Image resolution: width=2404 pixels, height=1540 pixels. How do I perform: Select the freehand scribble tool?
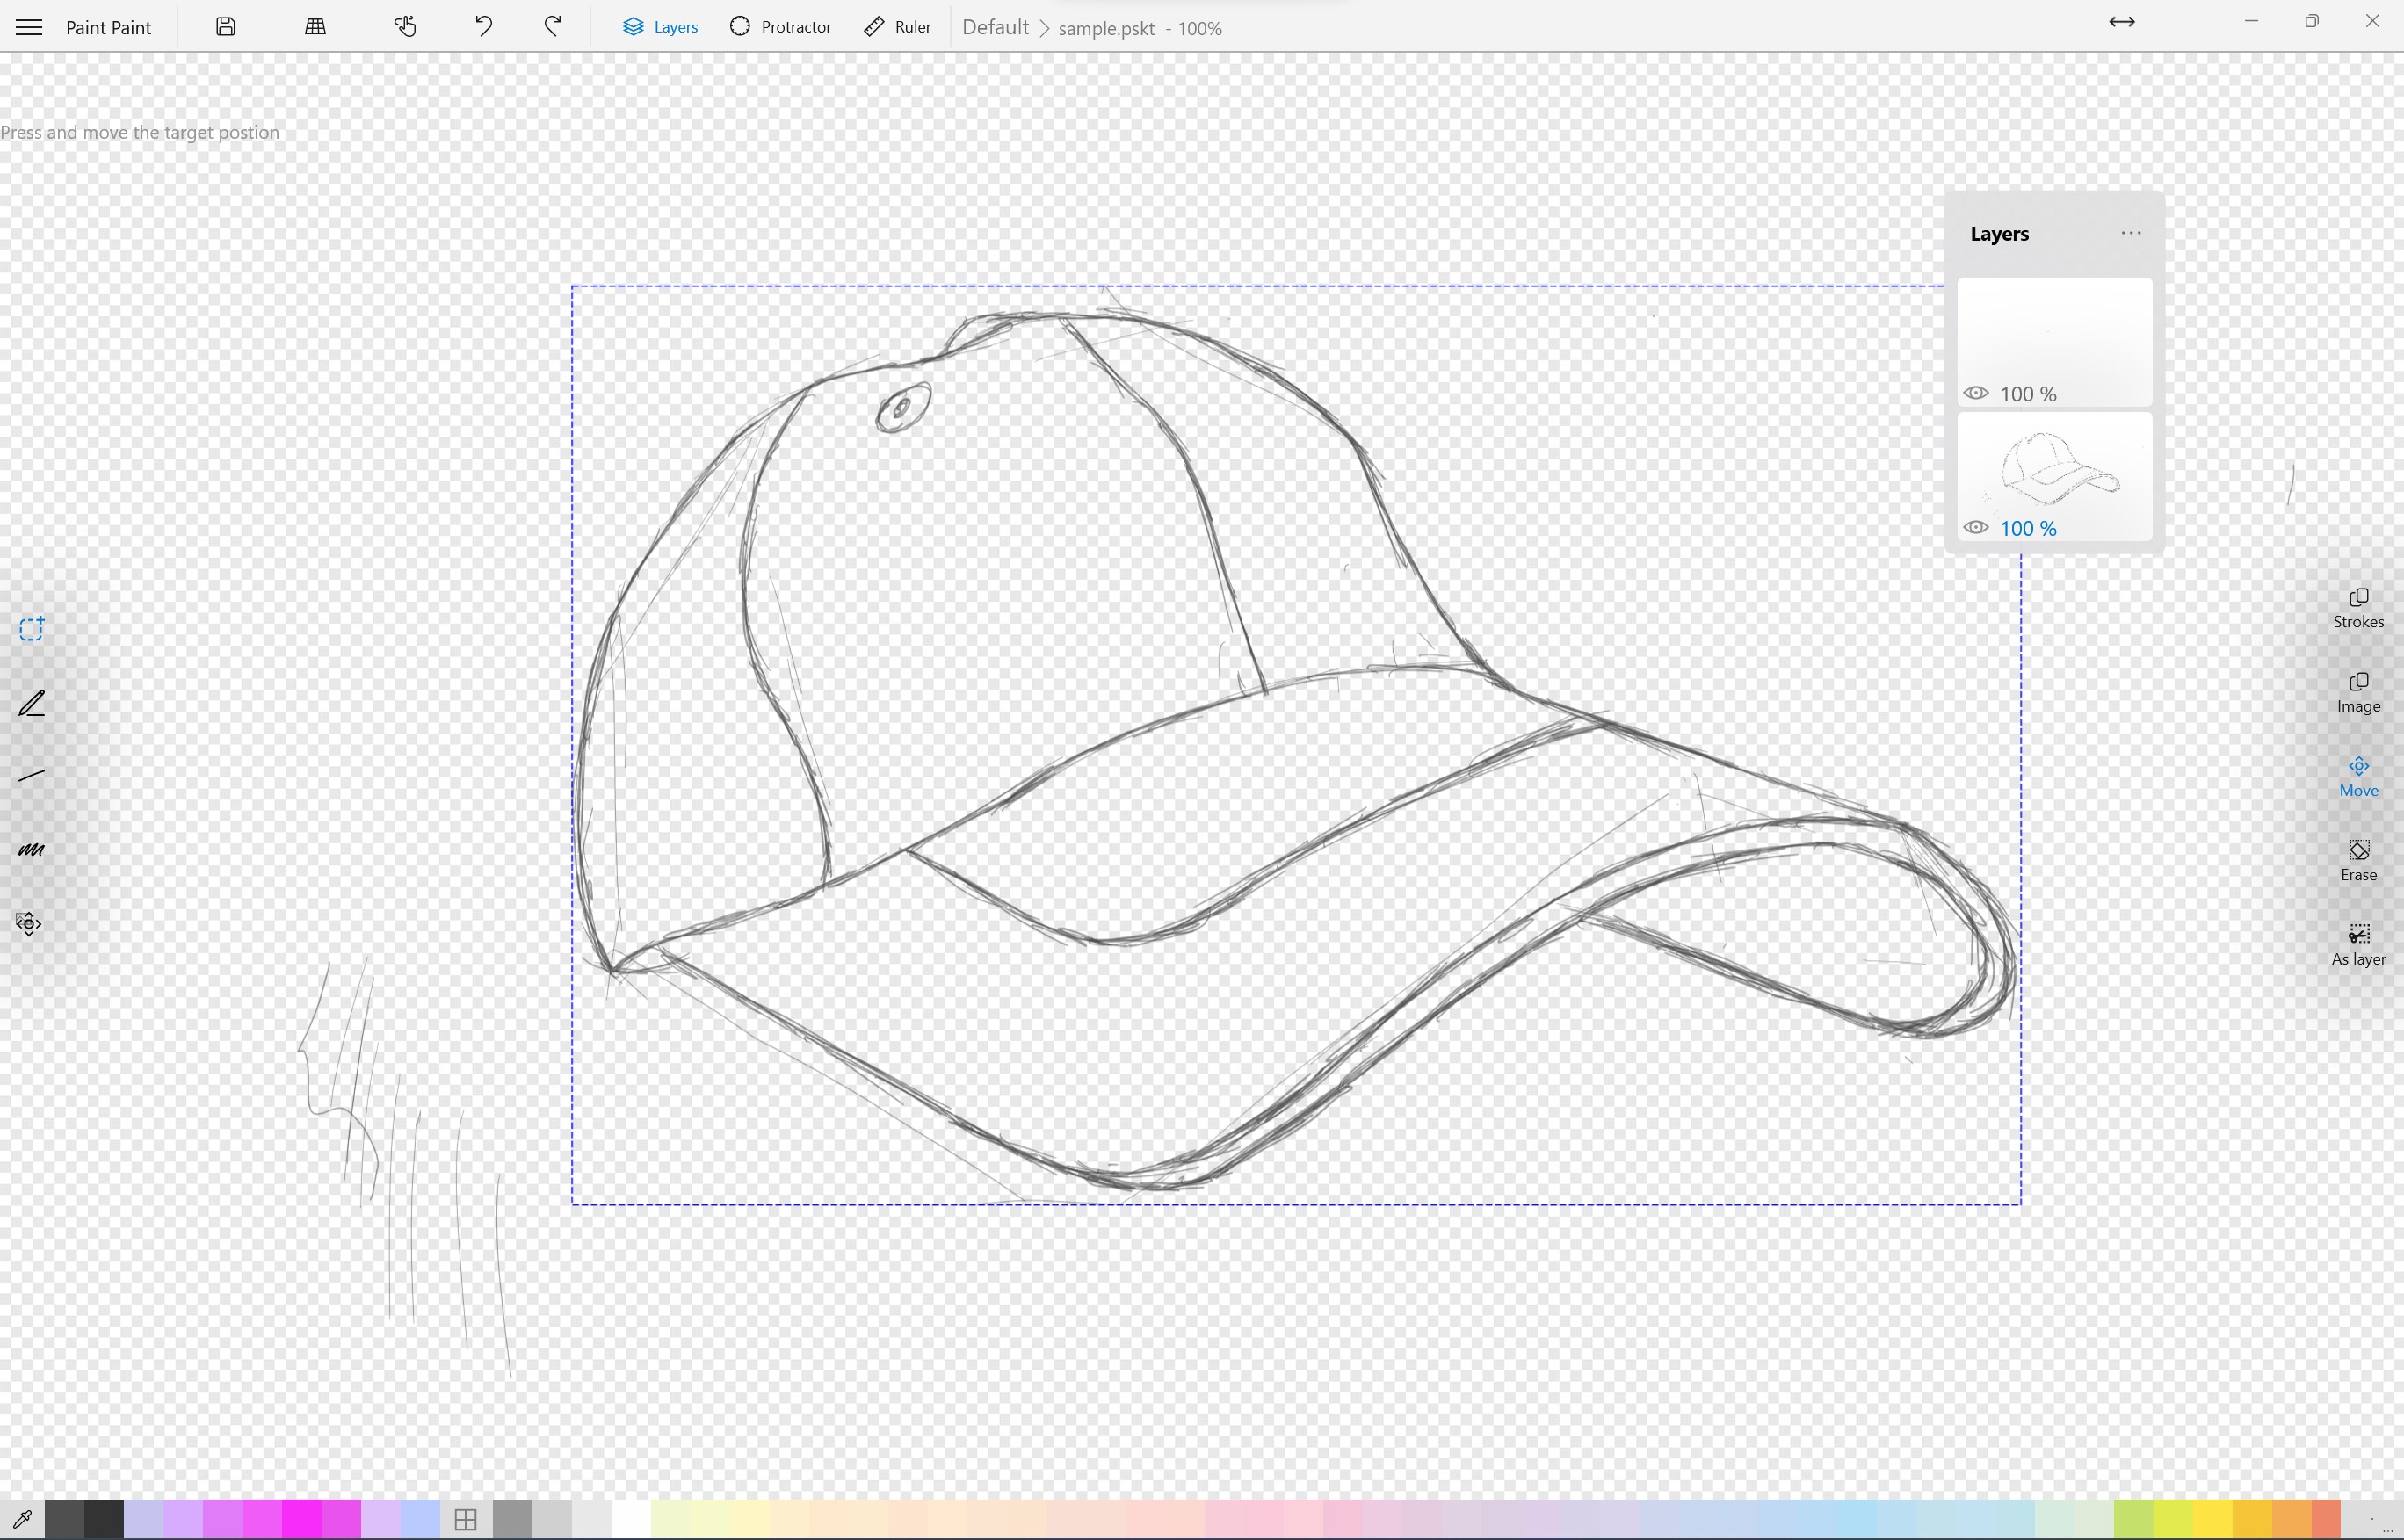pos(31,849)
